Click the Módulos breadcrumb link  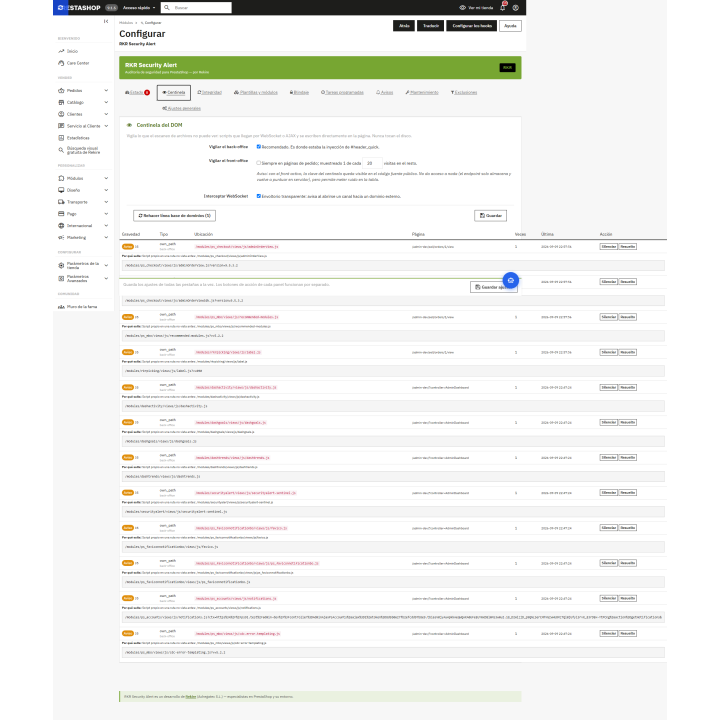(x=126, y=22)
